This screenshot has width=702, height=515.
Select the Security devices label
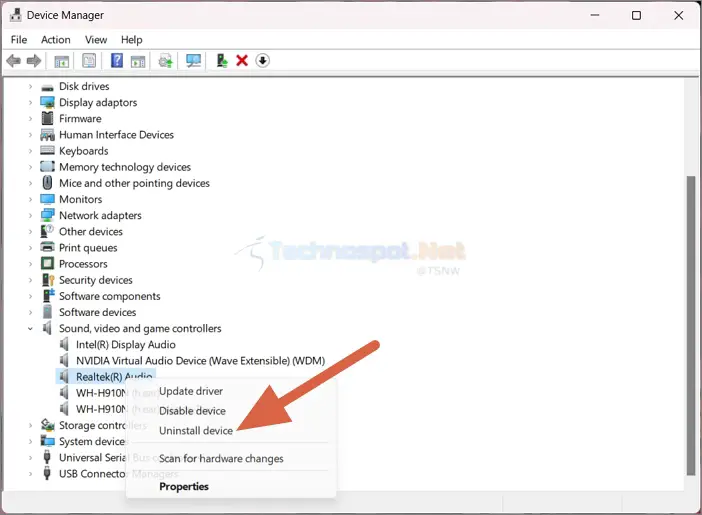point(96,280)
